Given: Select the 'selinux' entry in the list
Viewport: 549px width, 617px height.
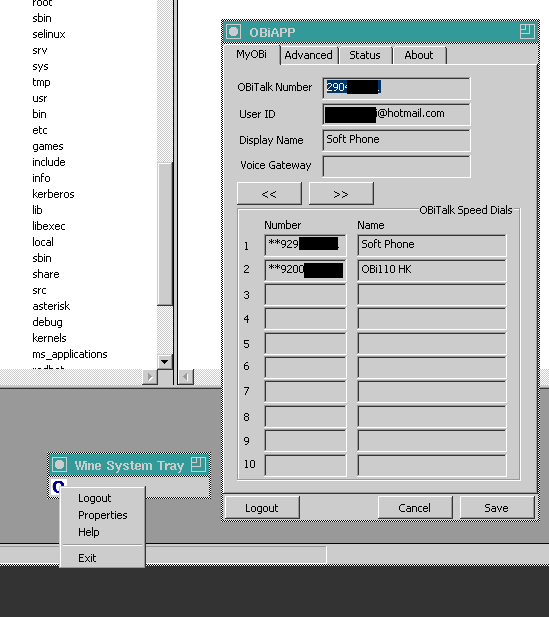Looking at the screenshot, I should [x=49, y=34].
